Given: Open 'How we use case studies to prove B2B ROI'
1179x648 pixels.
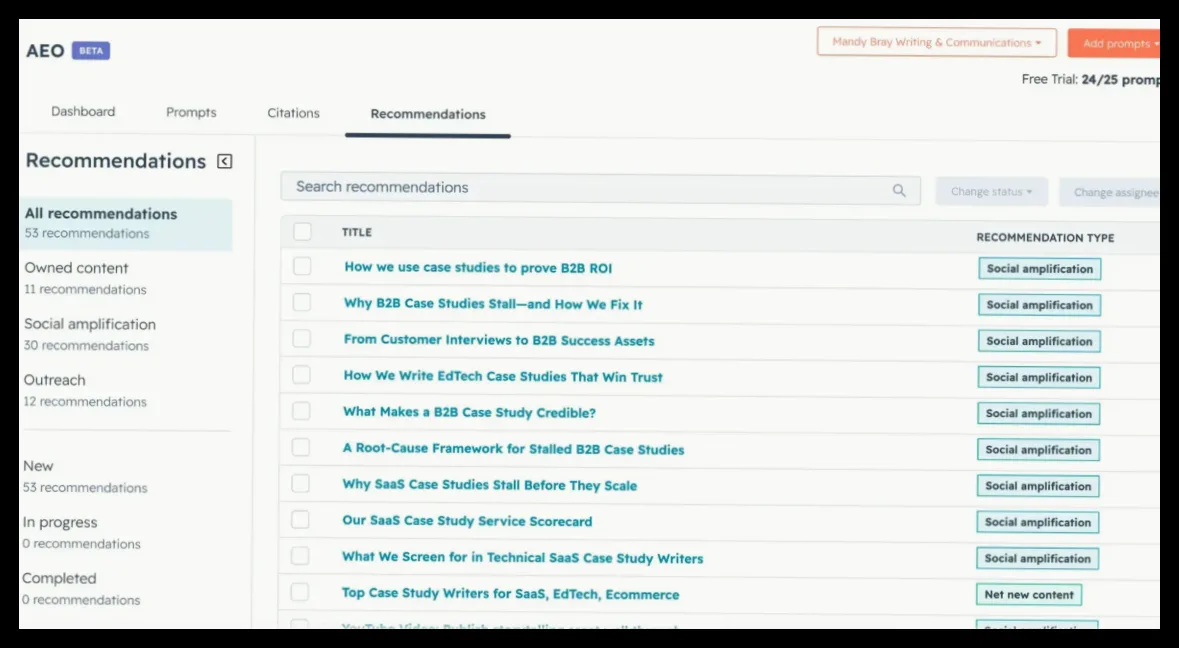Looking at the screenshot, I should [x=478, y=268].
